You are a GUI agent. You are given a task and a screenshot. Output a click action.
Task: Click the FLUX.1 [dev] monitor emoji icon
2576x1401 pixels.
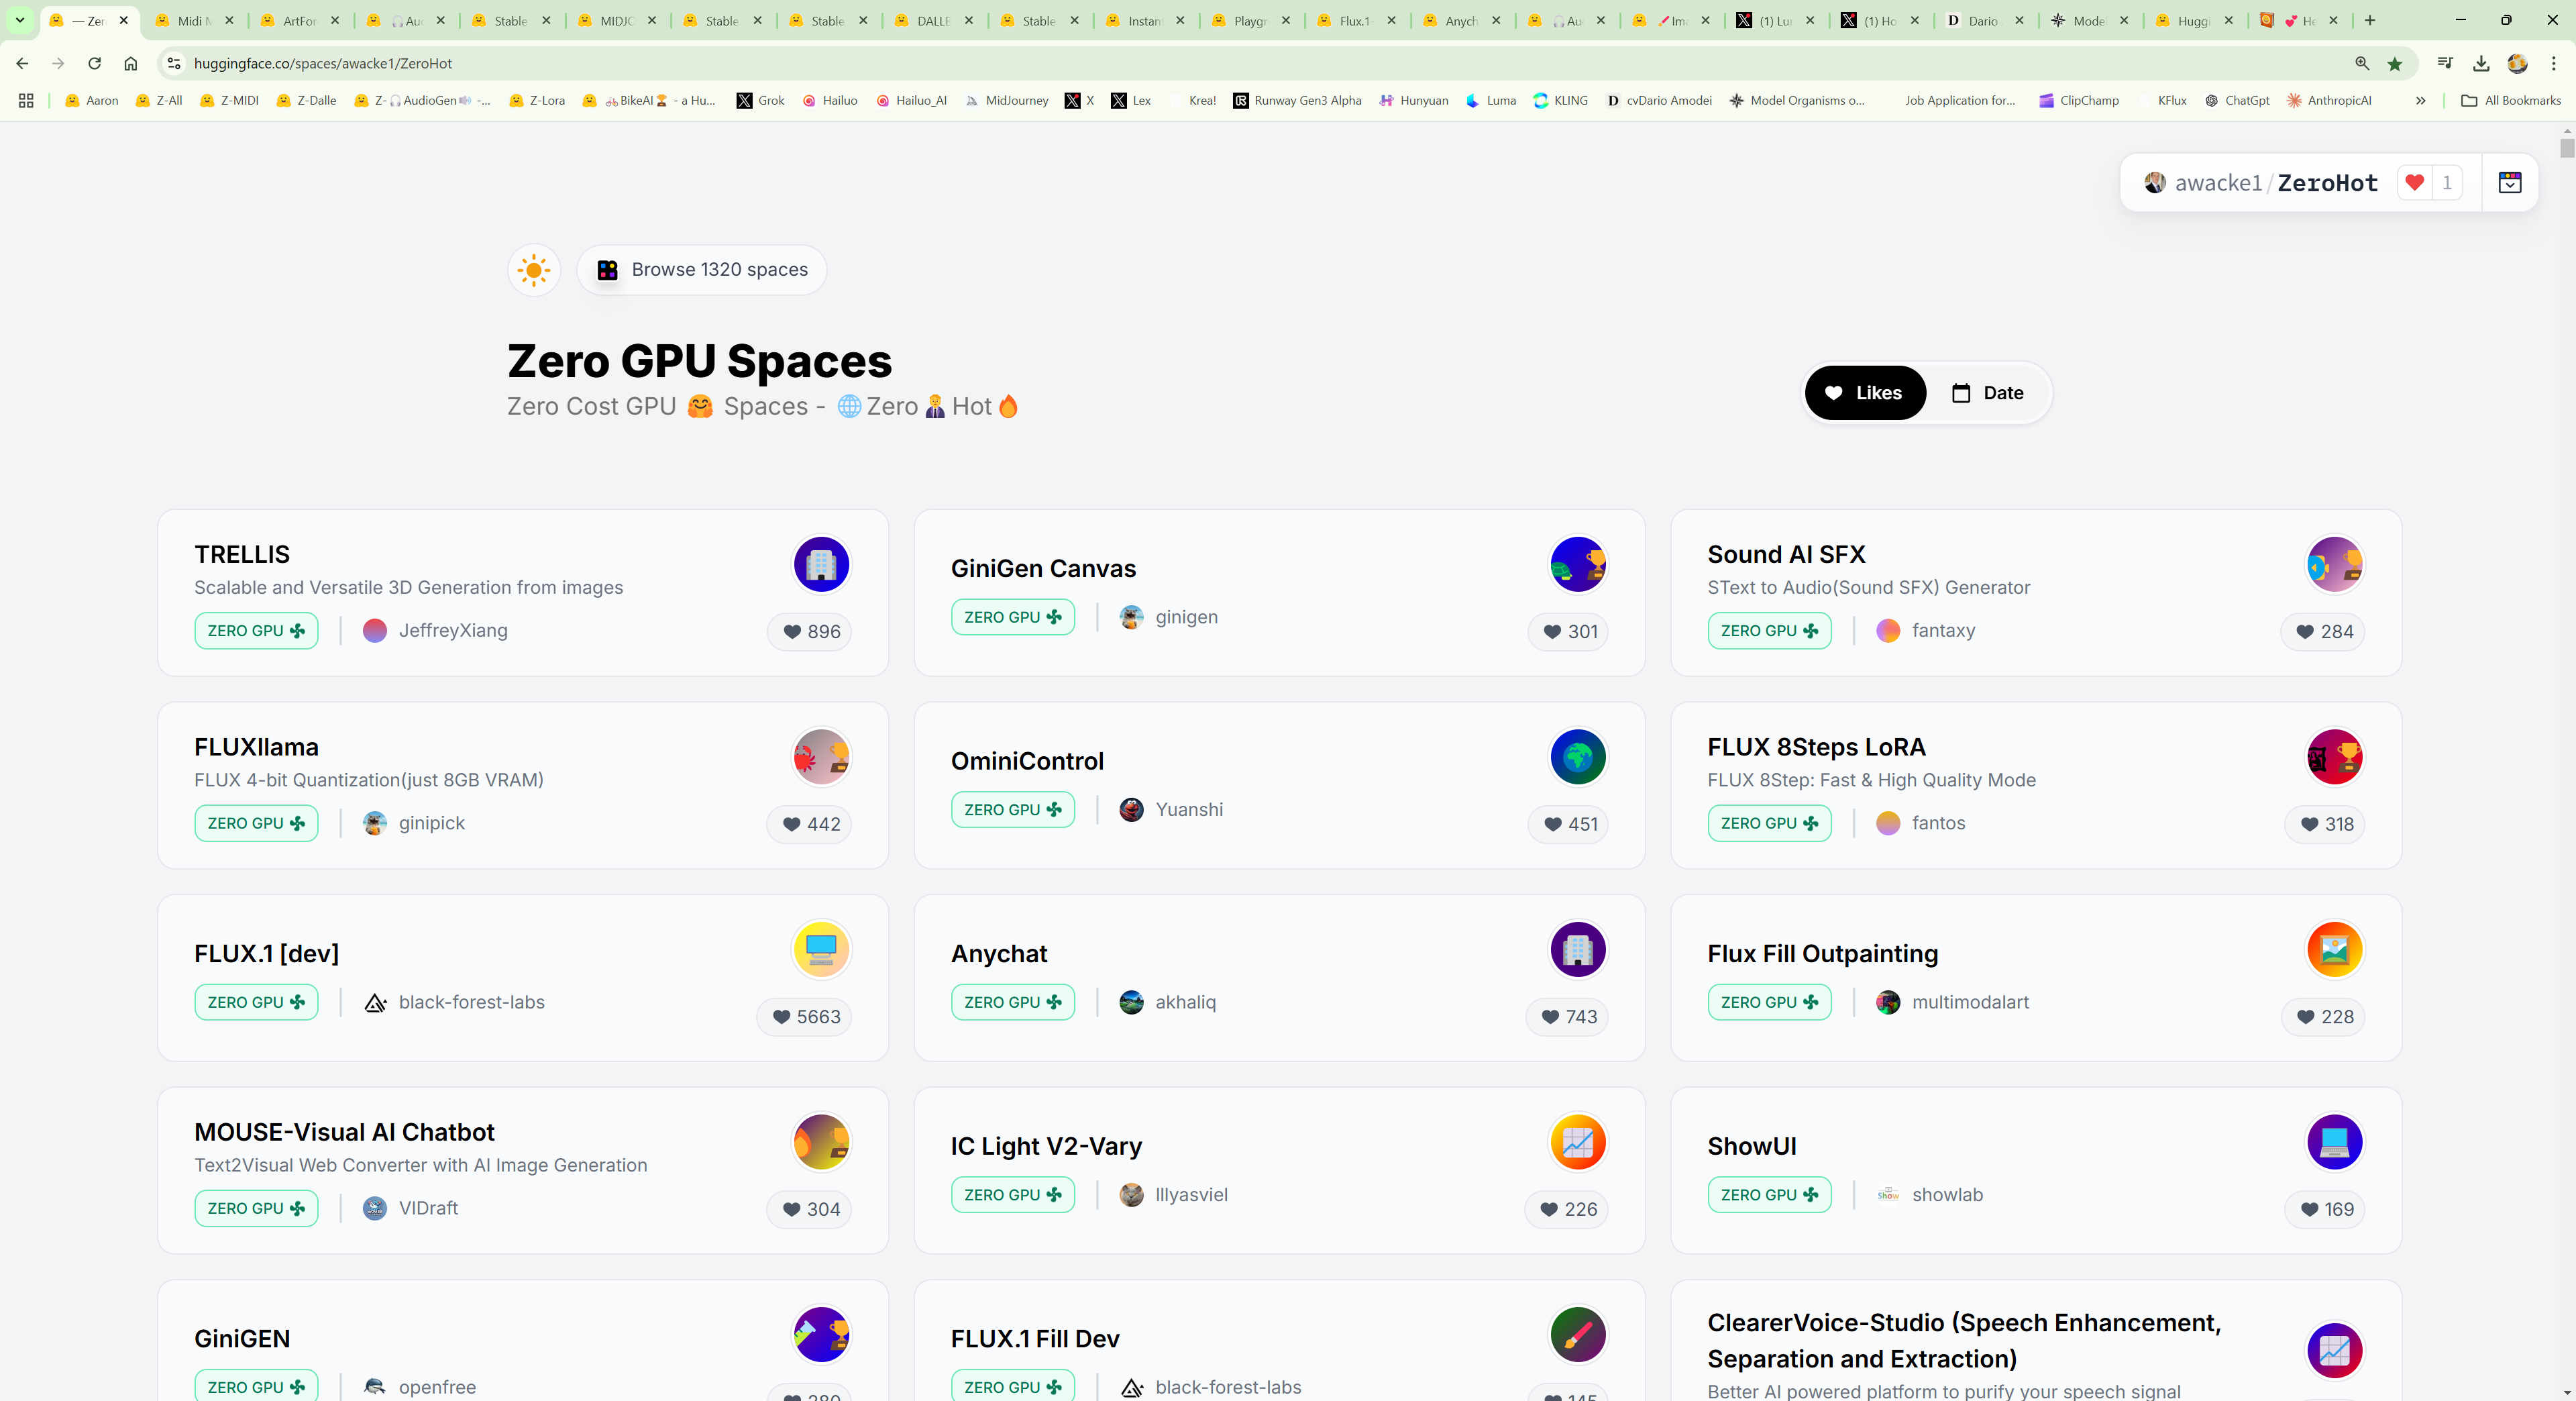(821, 949)
